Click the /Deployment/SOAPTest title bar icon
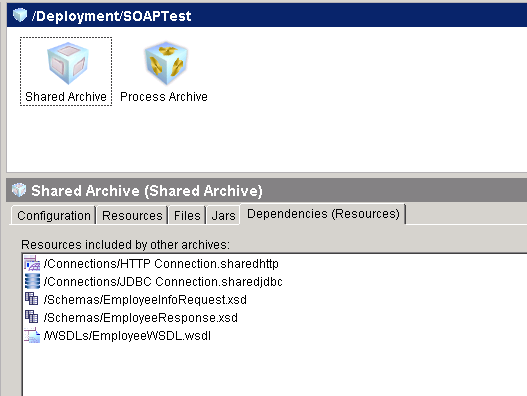This screenshot has height=396, width=527. pyautogui.click(x=19, y=15)
